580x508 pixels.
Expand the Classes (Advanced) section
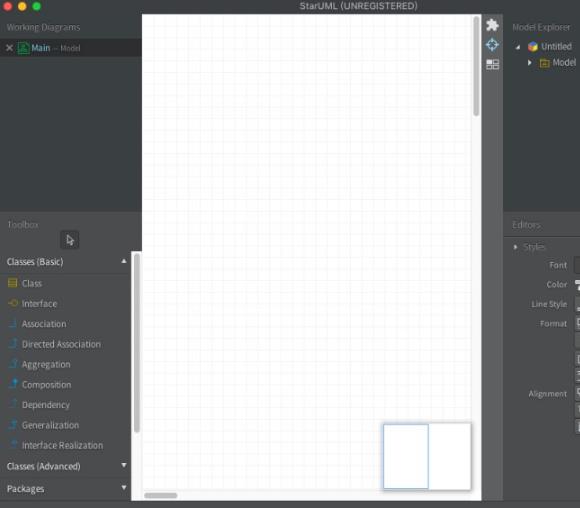[124, 465]
